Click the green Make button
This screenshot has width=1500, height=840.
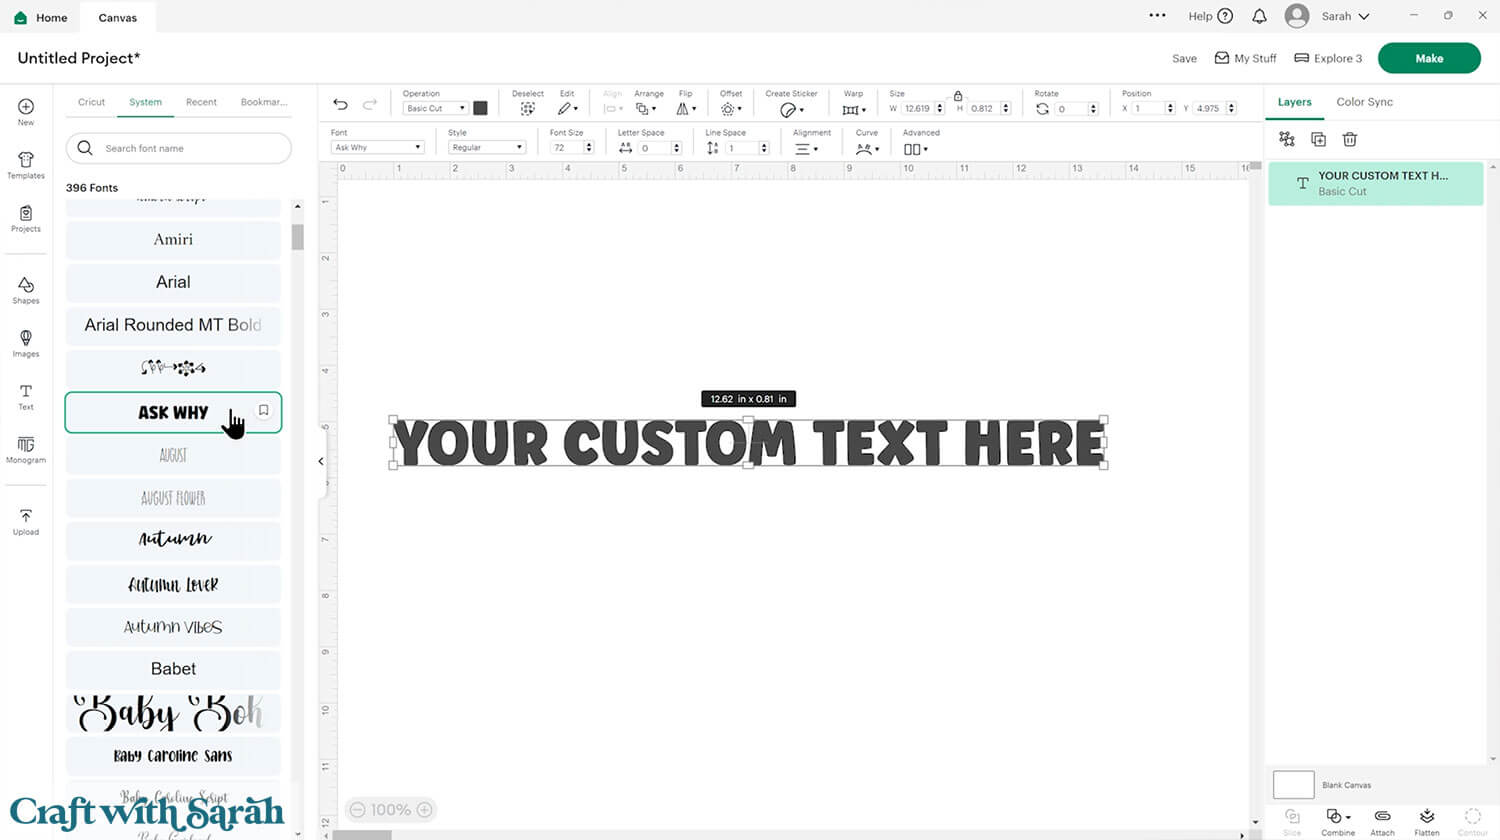[1429, 58]
